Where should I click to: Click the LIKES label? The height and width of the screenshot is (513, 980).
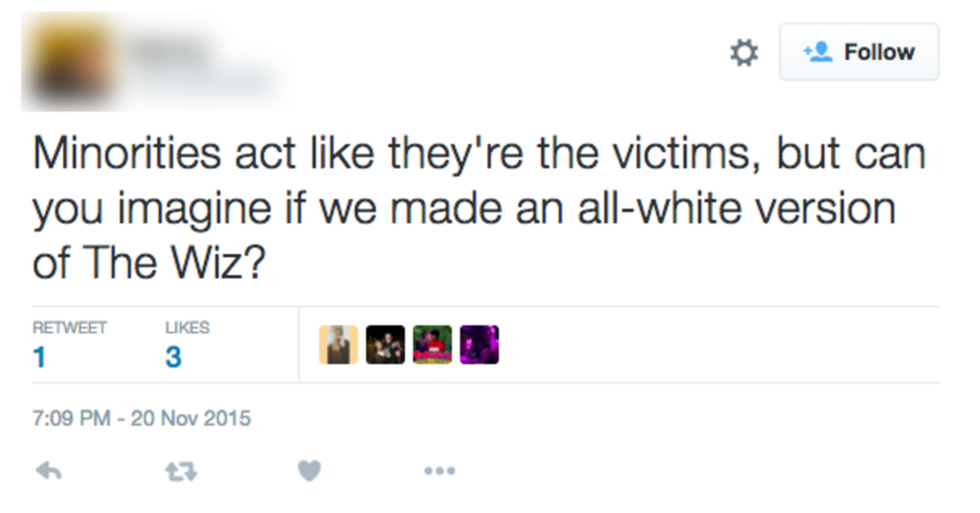click(187, 328)
